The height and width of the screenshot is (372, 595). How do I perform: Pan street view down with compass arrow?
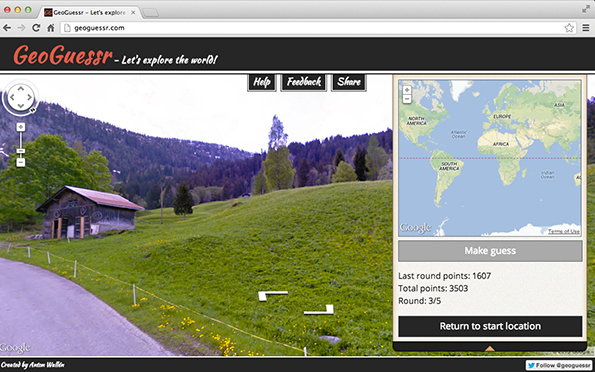[20, 106]
